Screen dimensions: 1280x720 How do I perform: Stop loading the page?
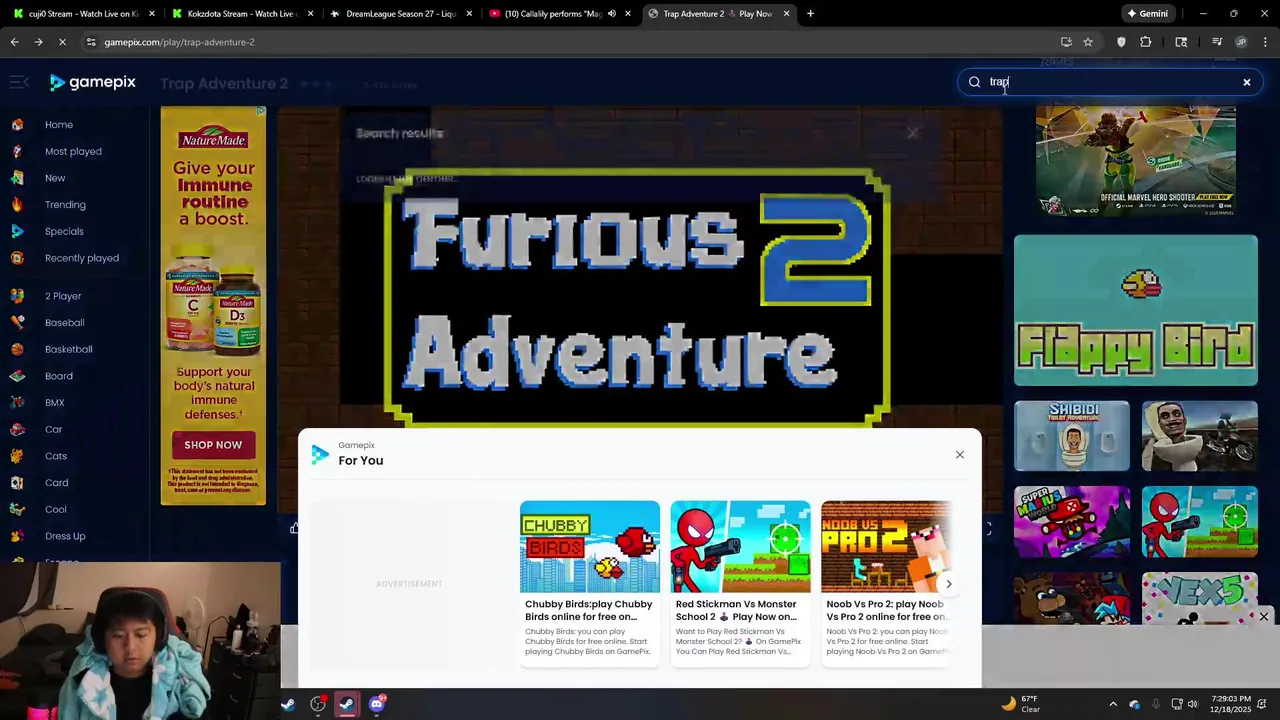click(x=62, y=42)
